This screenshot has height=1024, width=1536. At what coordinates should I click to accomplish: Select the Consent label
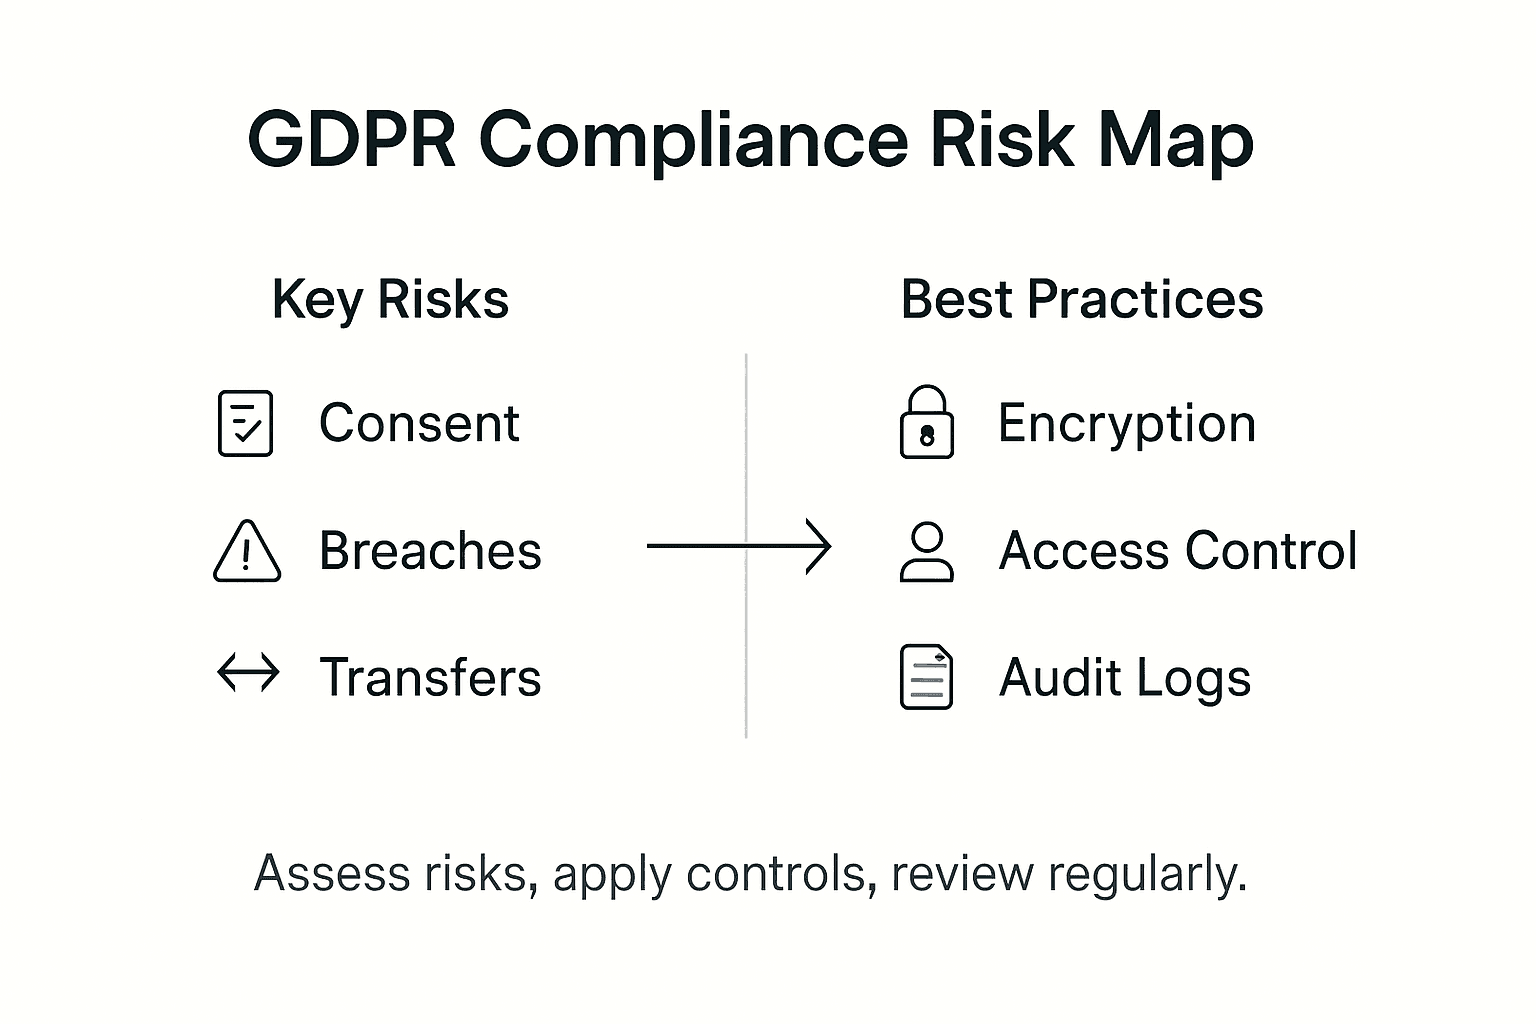419,423
